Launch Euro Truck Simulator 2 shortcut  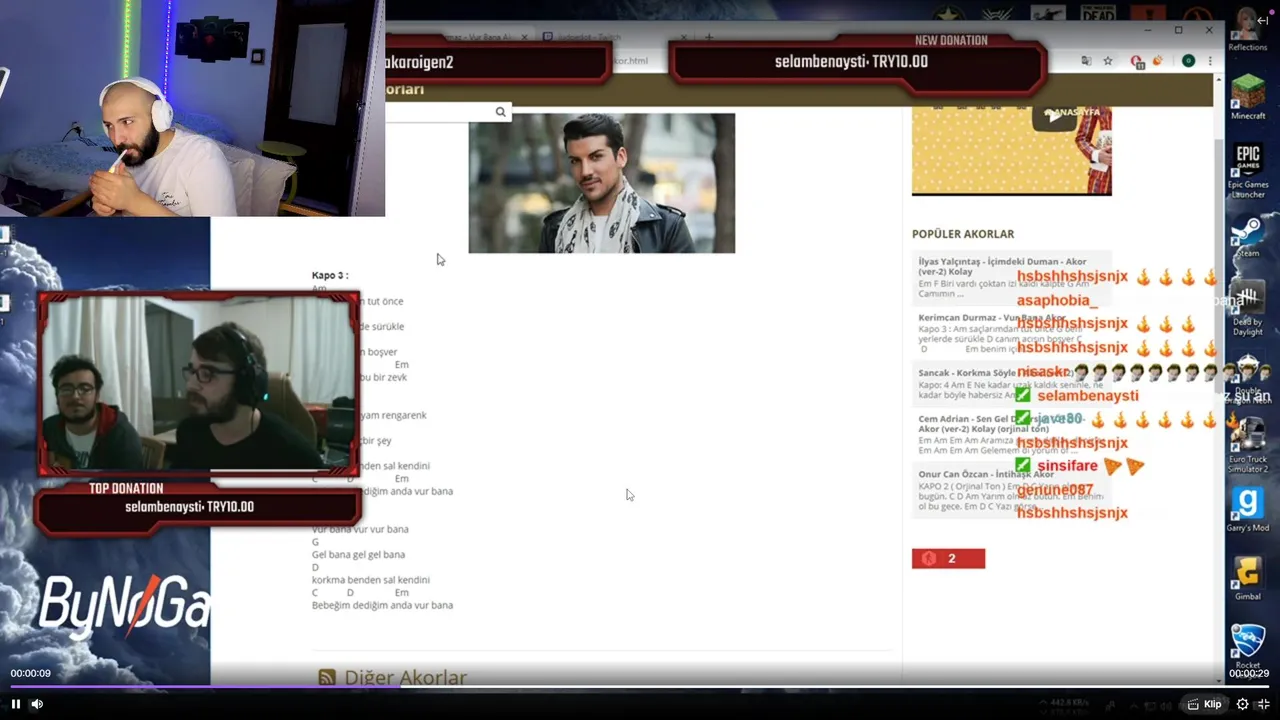pyautogui.click(x=1248, y=446)
